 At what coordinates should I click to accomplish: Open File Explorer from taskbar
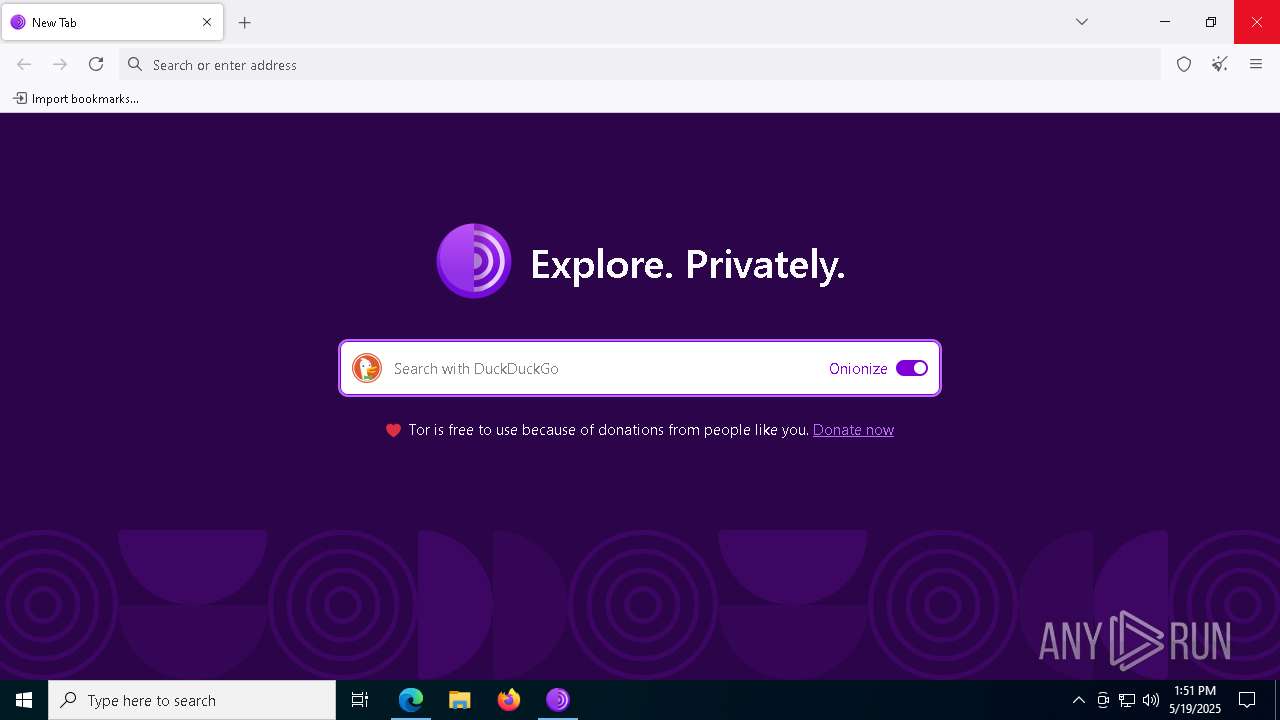460,700
